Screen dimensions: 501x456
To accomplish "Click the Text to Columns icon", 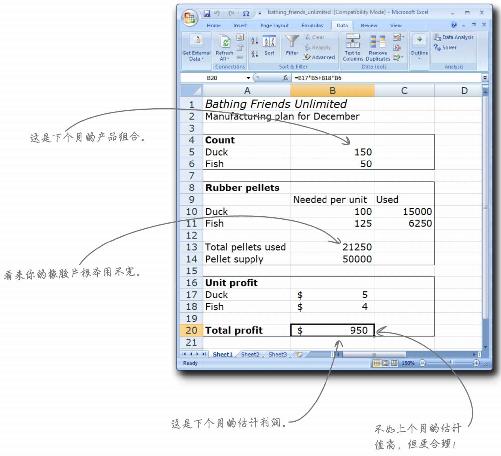I will coord(352,41).
